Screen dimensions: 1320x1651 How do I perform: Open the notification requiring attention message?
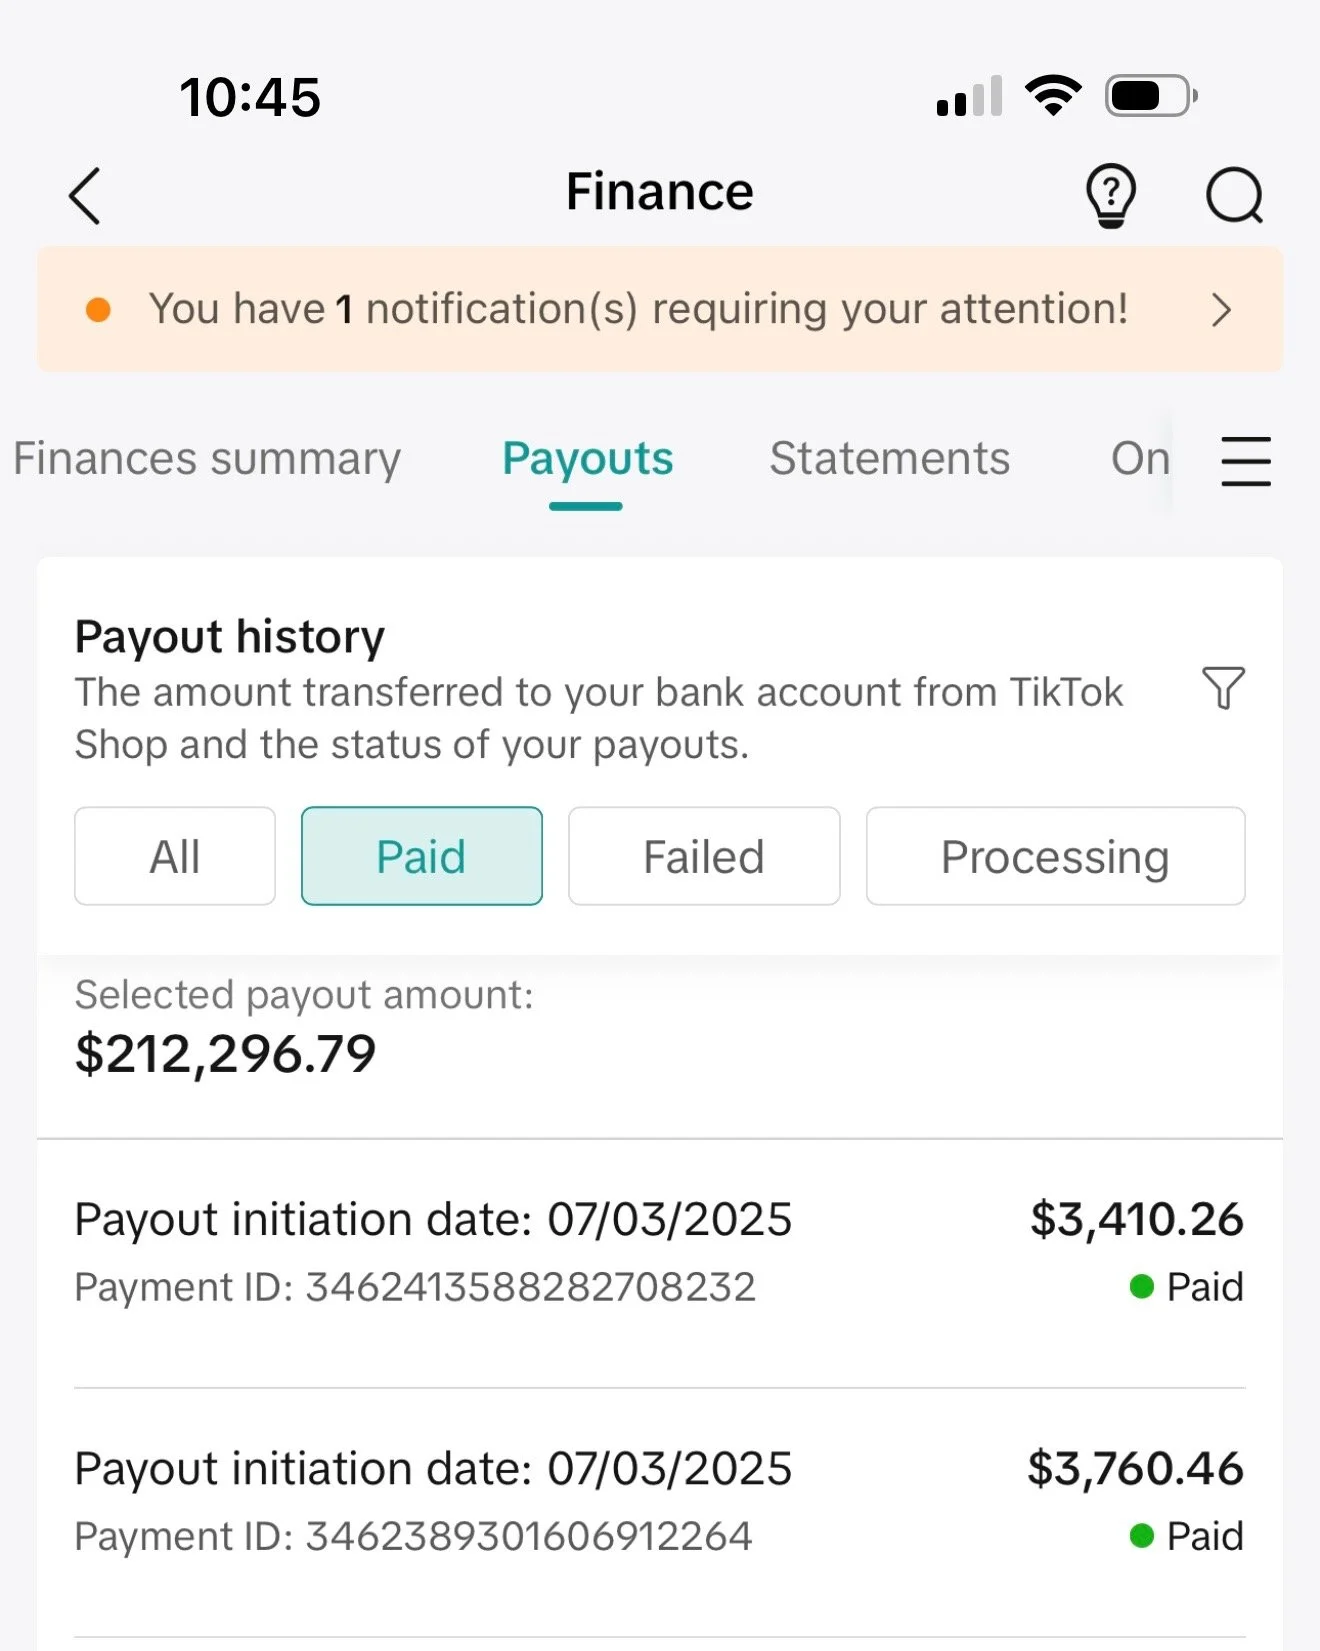[638, 309]
